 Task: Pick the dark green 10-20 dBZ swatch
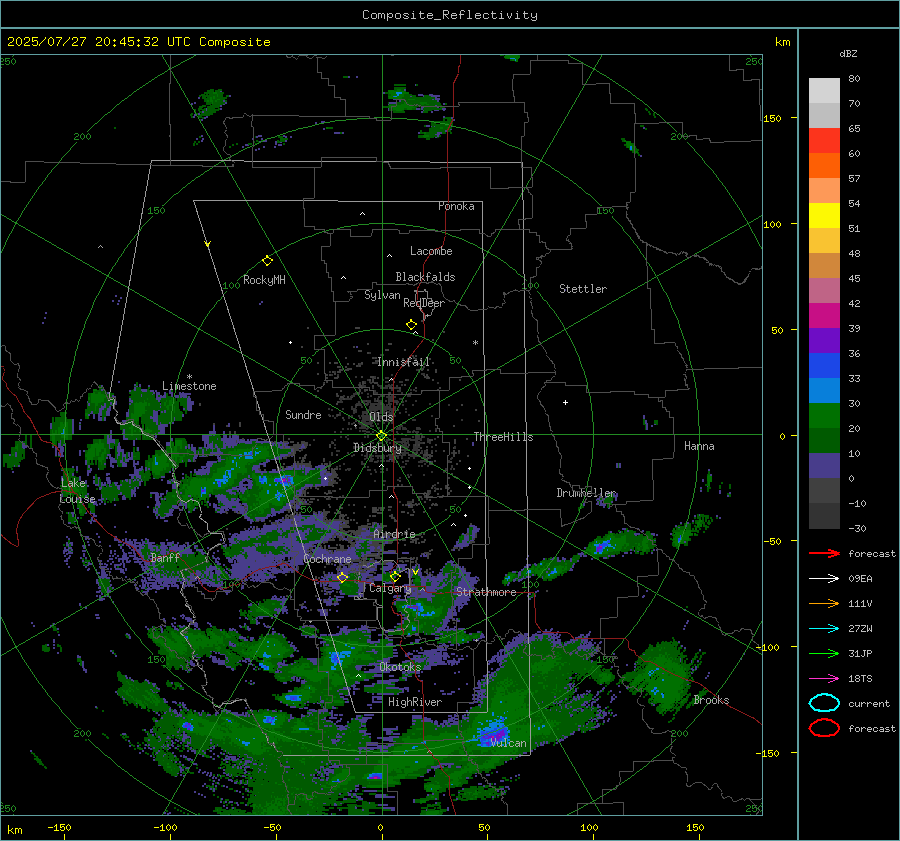tap(824, 441)
